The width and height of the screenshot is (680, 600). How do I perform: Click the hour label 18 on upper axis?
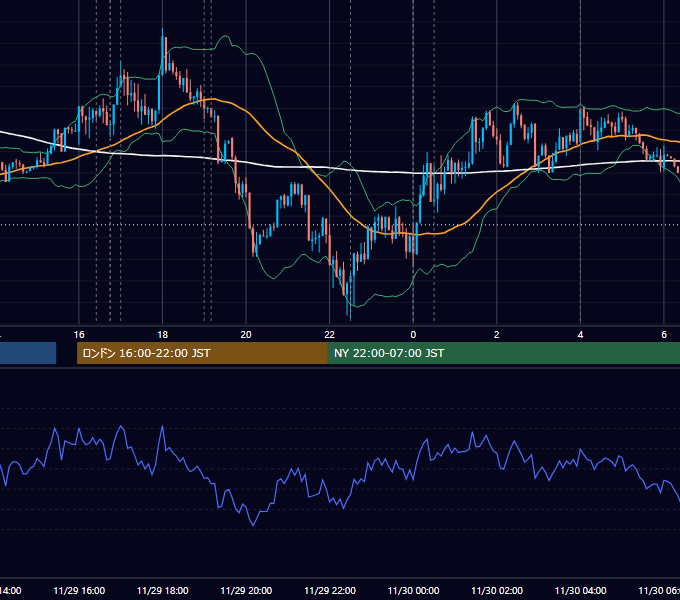(x=163, y=335)
